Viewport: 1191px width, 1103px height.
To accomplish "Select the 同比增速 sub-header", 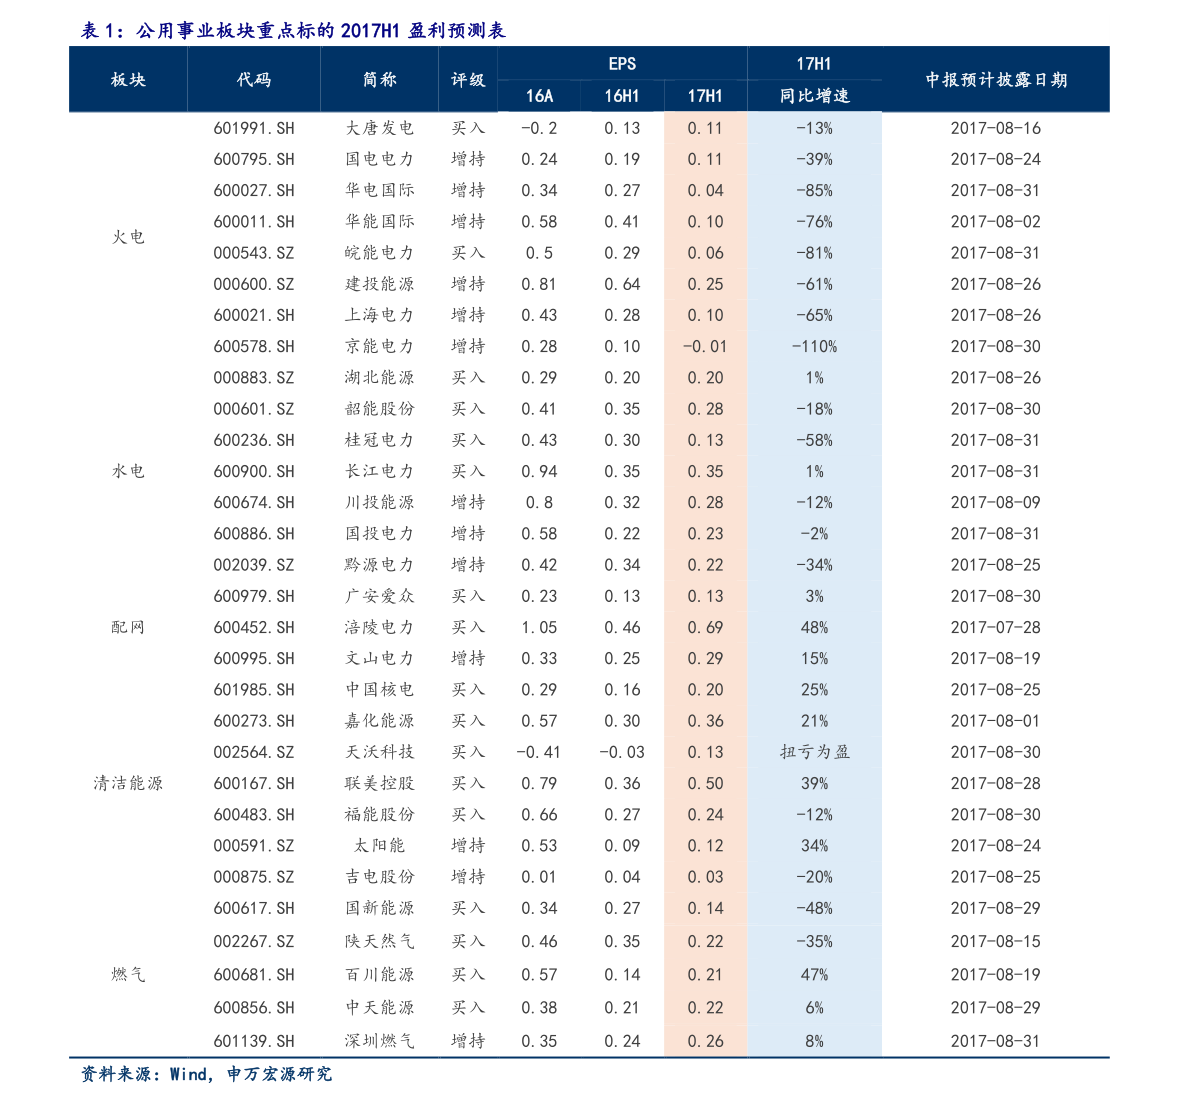I will [814, 96].
